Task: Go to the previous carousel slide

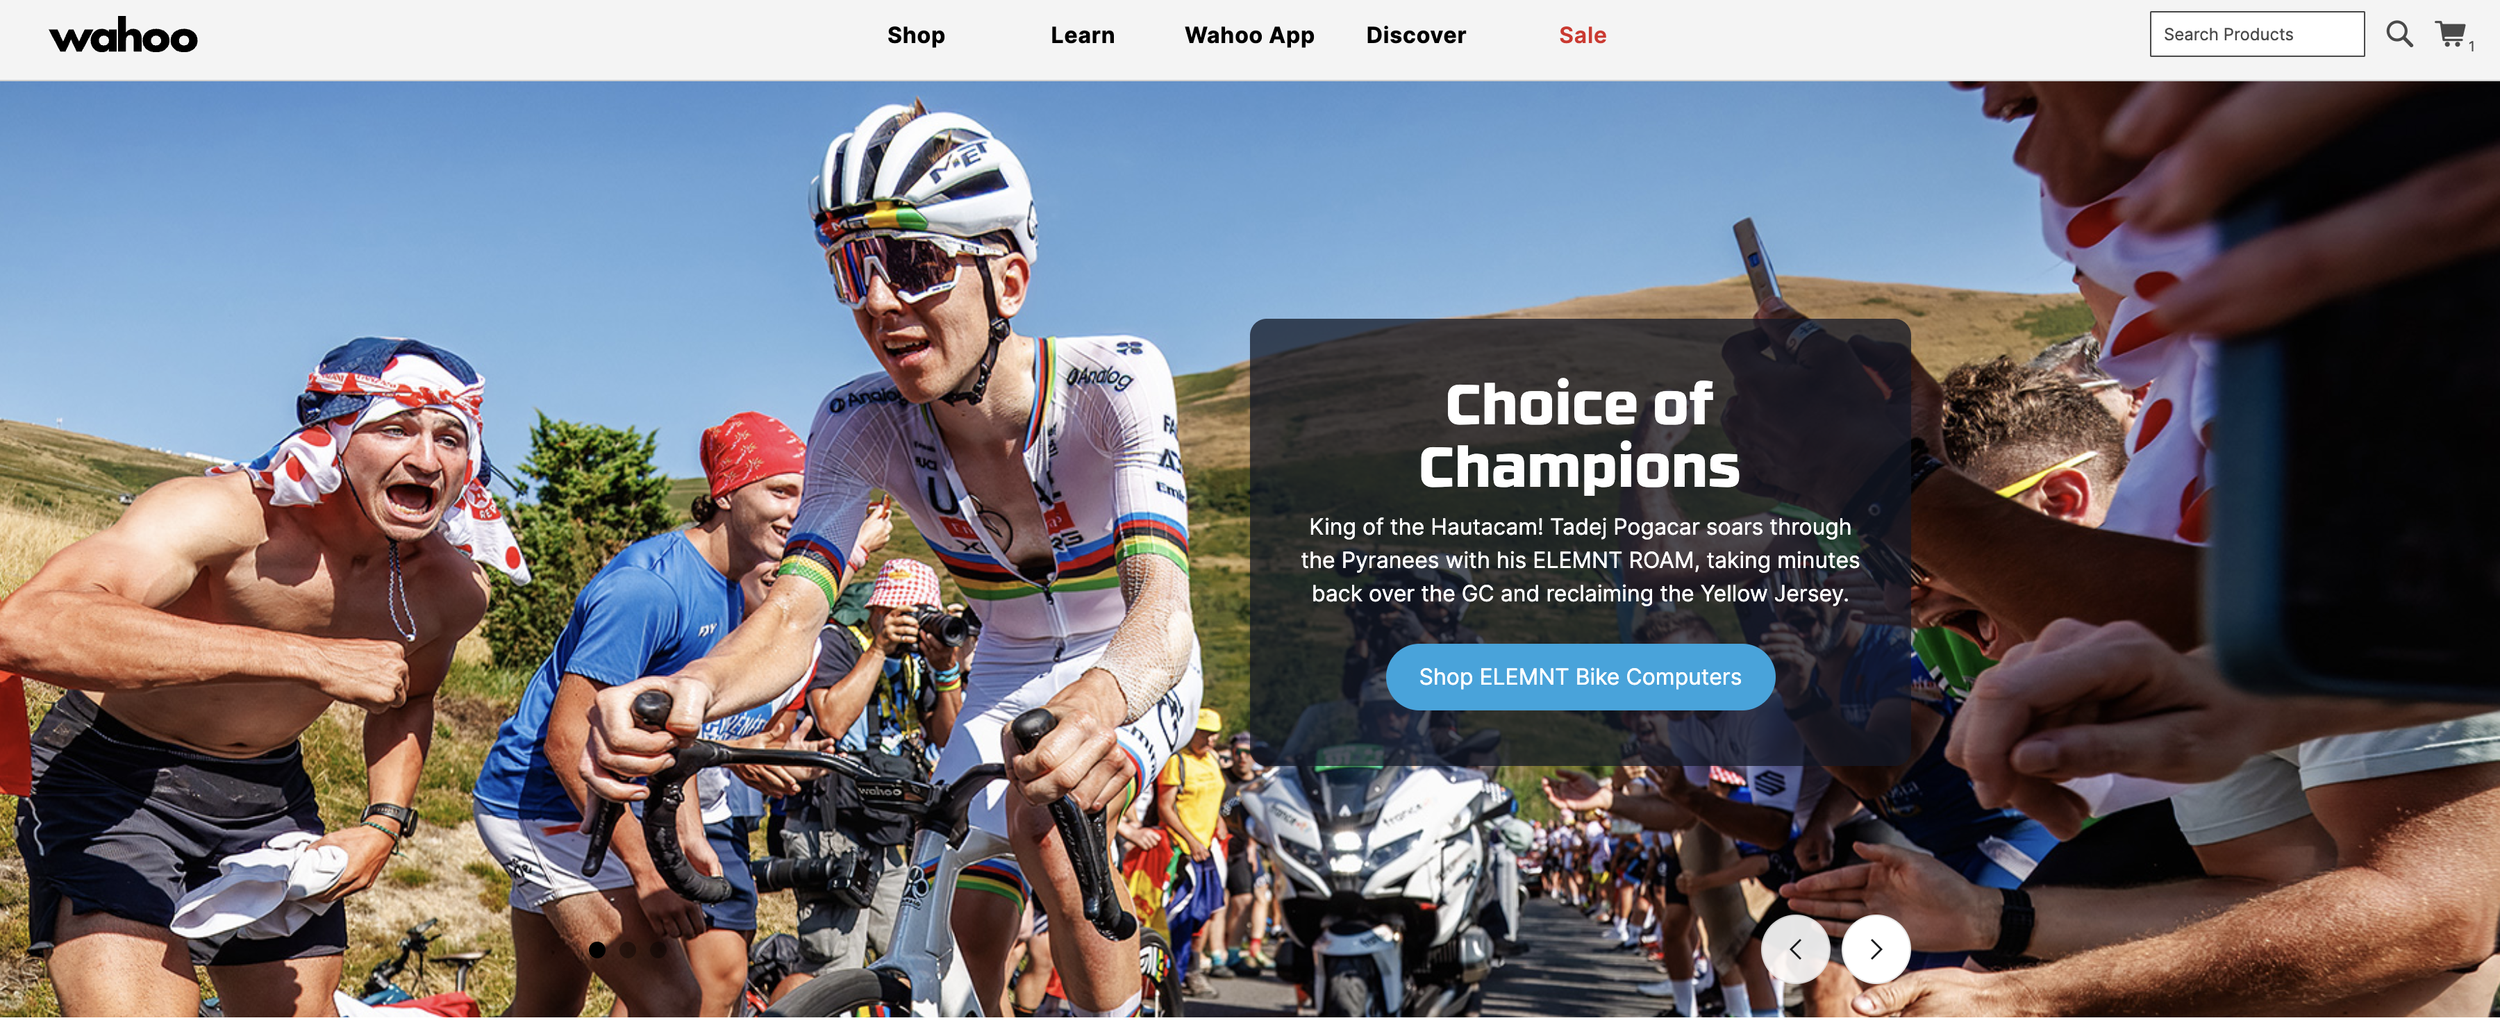Action: pos(1795,949)
